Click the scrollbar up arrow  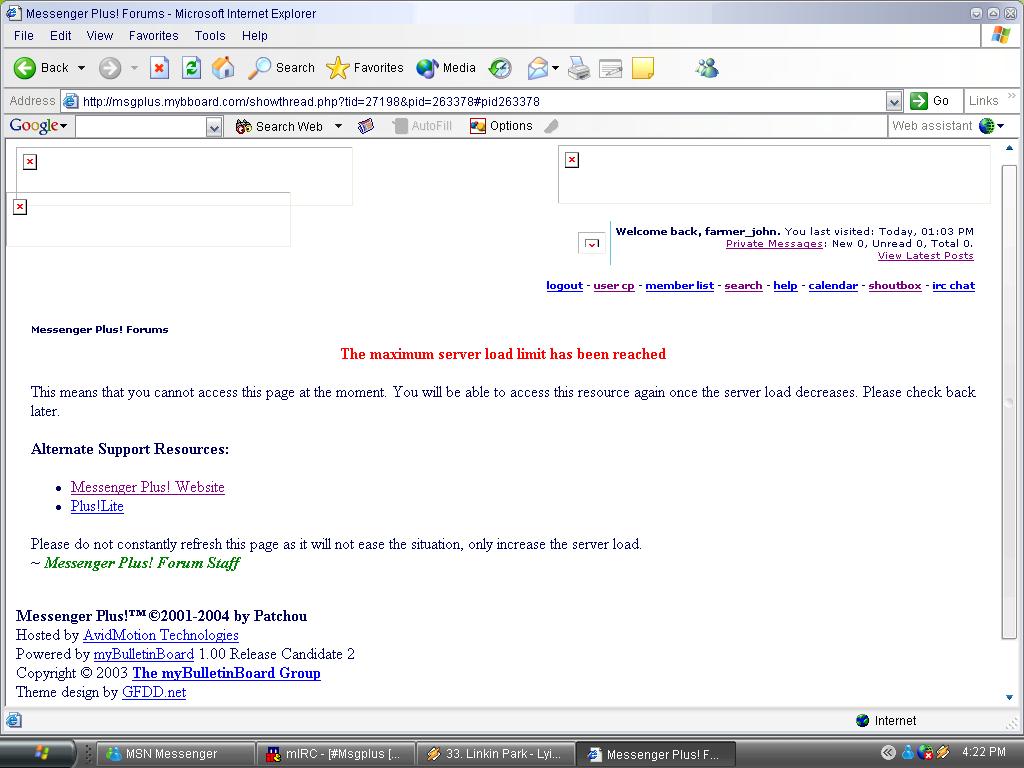point(1010,149)
